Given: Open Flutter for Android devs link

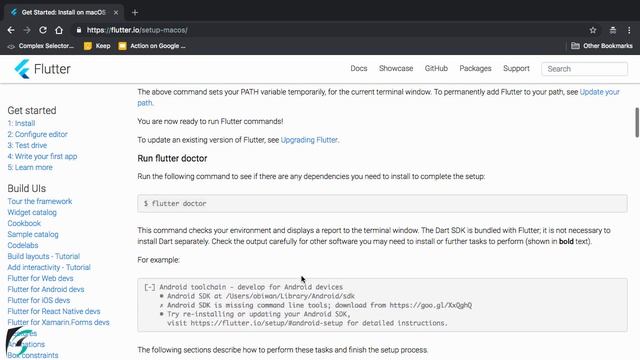Looking at the screenshot, I should pos(46,289).
